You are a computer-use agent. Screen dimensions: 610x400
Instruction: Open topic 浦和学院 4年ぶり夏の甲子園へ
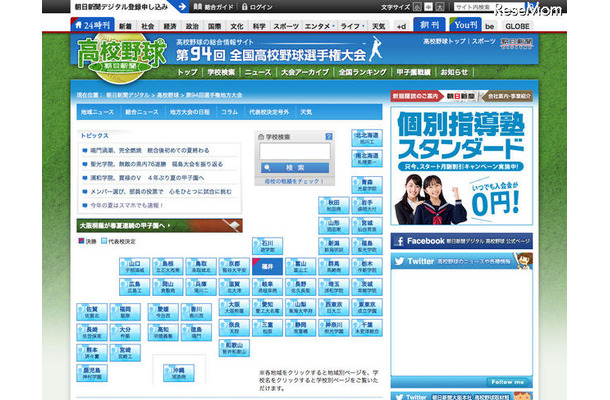[147, 178]
